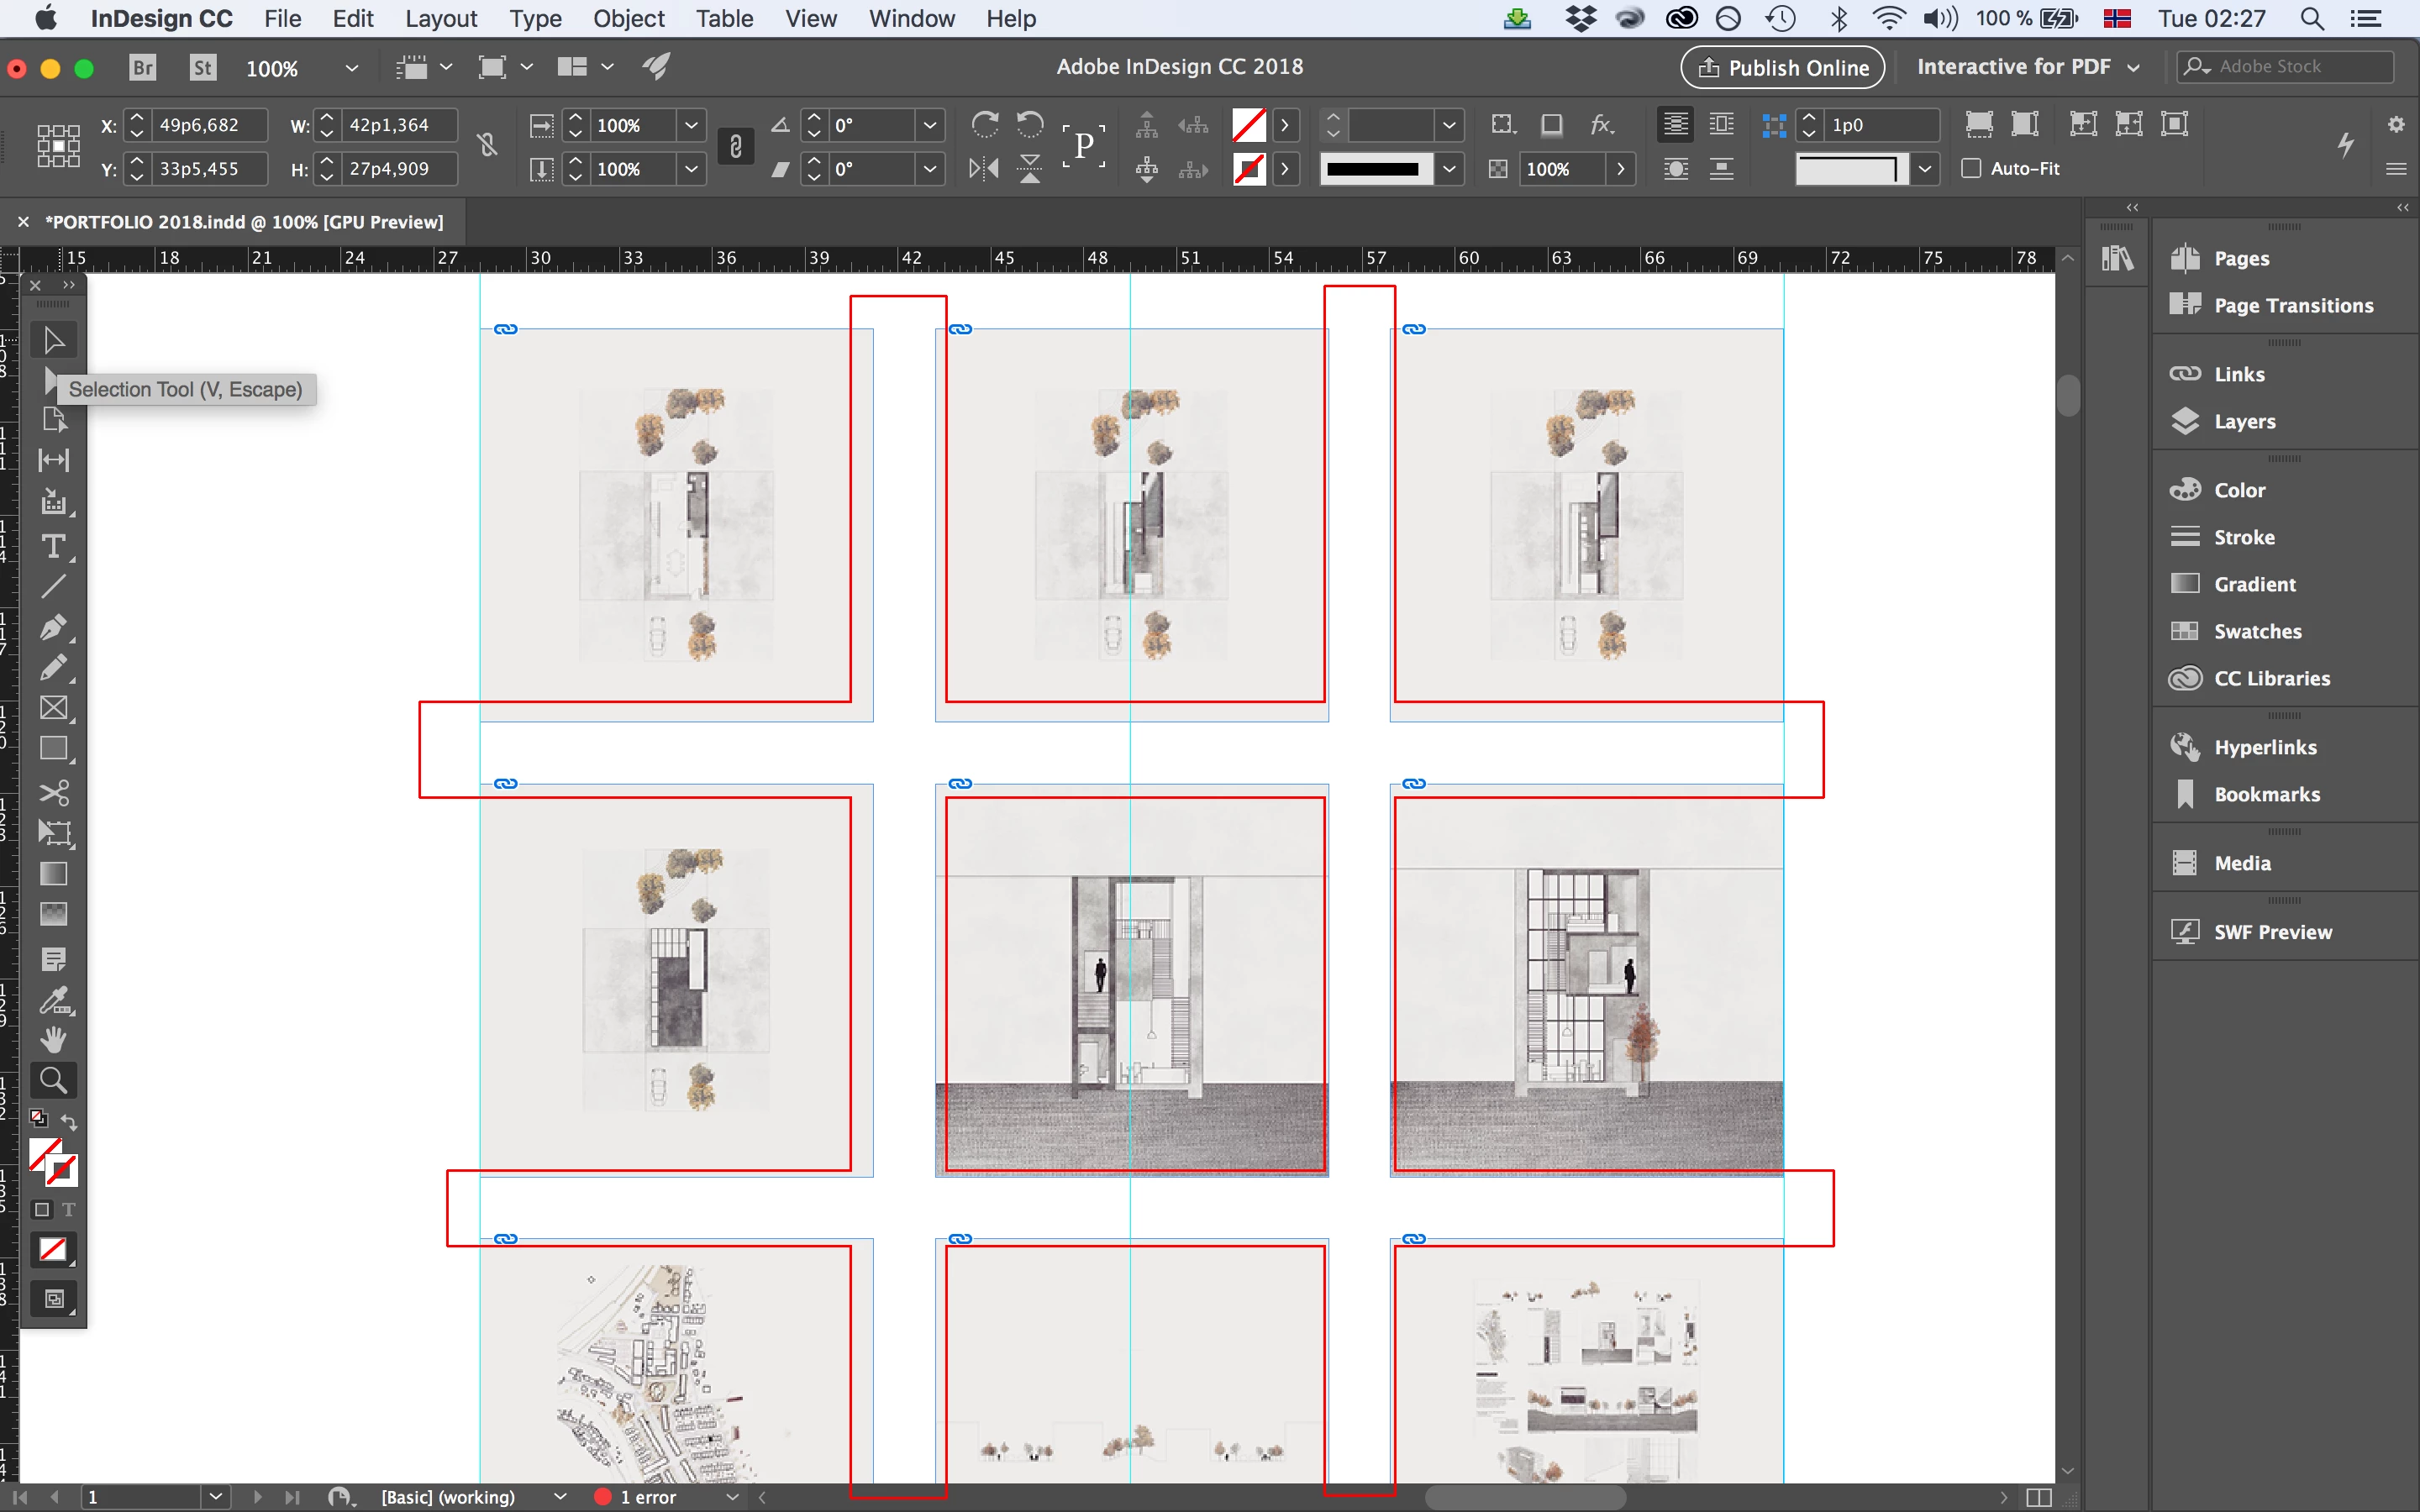Select the Zoom tool magnifier
This screenshot has width=2420, height=1512.
tap(53, 1080)
